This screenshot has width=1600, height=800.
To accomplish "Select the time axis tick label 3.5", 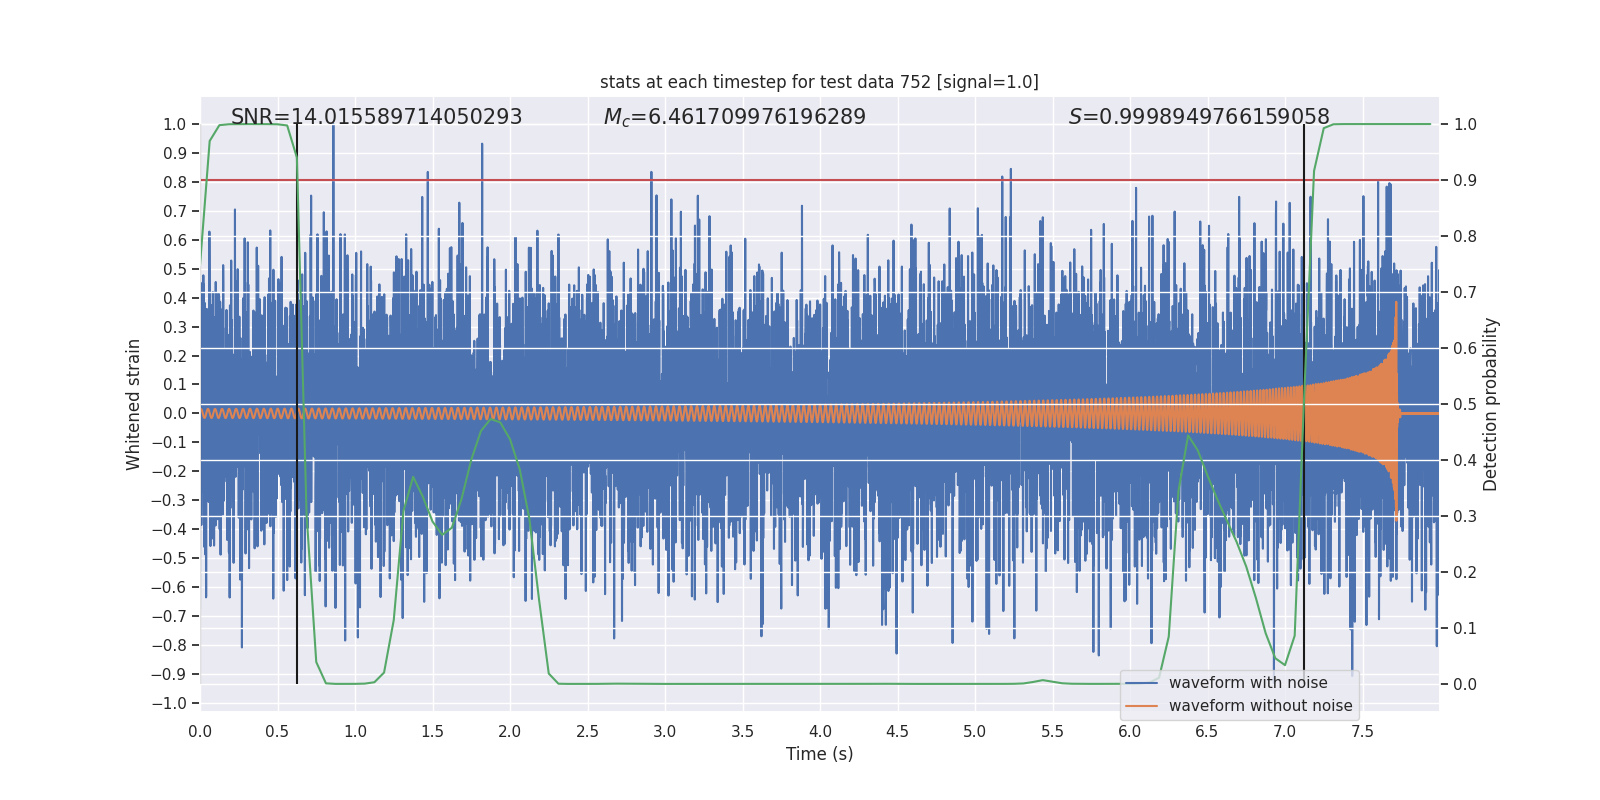I will 742,732.
